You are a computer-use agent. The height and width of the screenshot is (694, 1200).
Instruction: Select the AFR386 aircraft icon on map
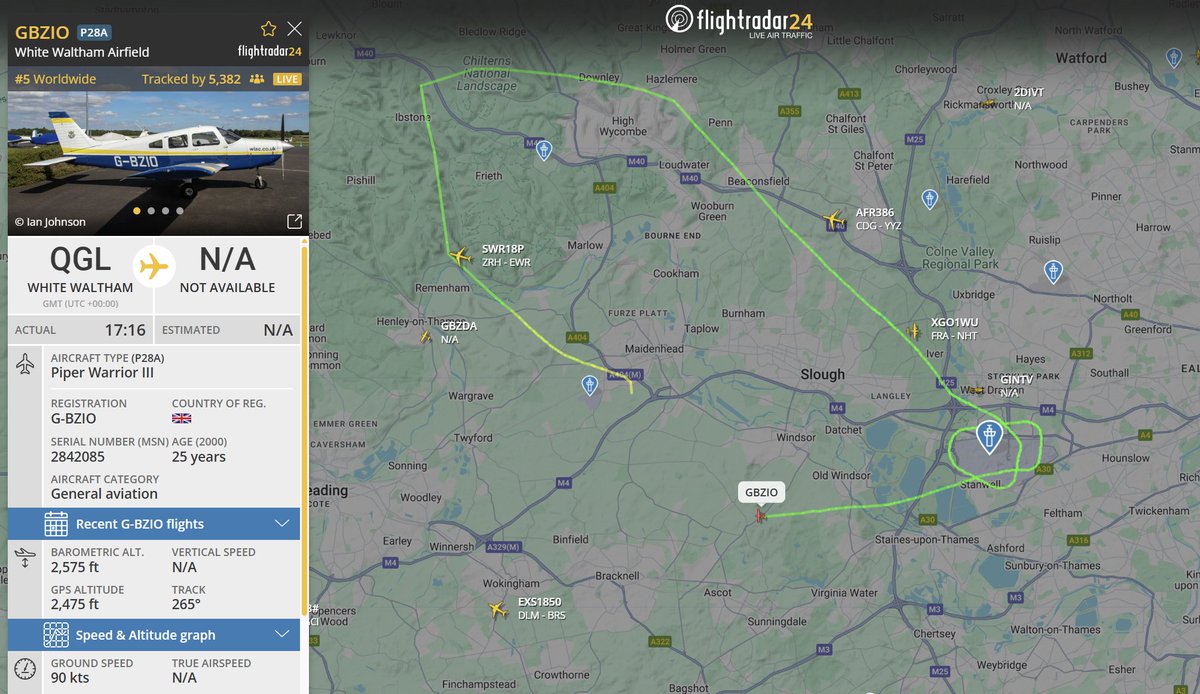click(834, 220)
